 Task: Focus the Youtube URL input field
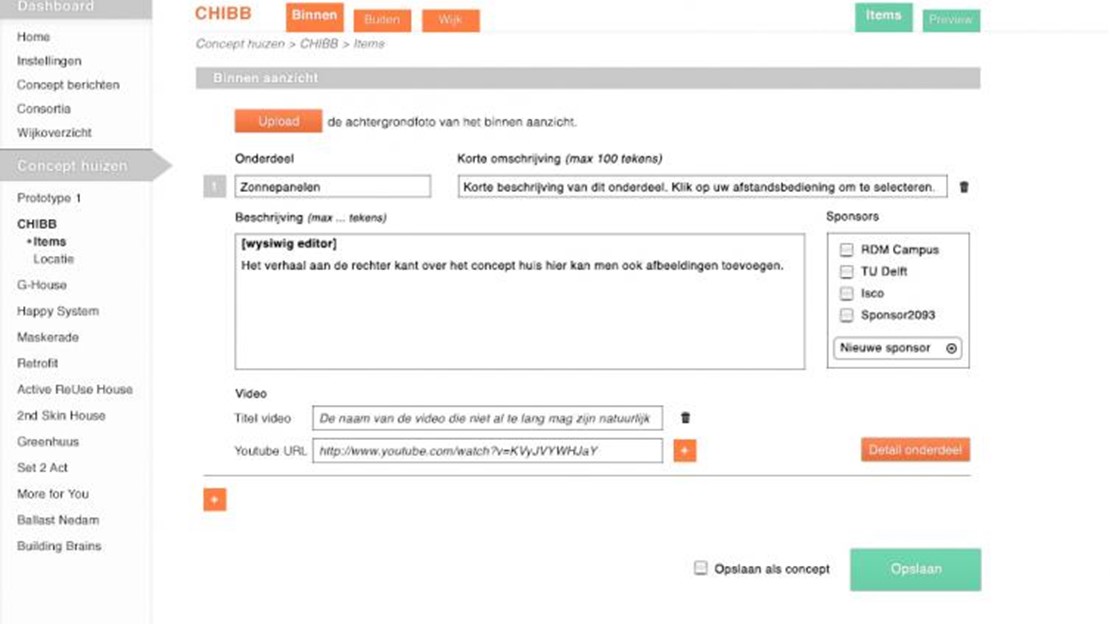tap(487, 451)
